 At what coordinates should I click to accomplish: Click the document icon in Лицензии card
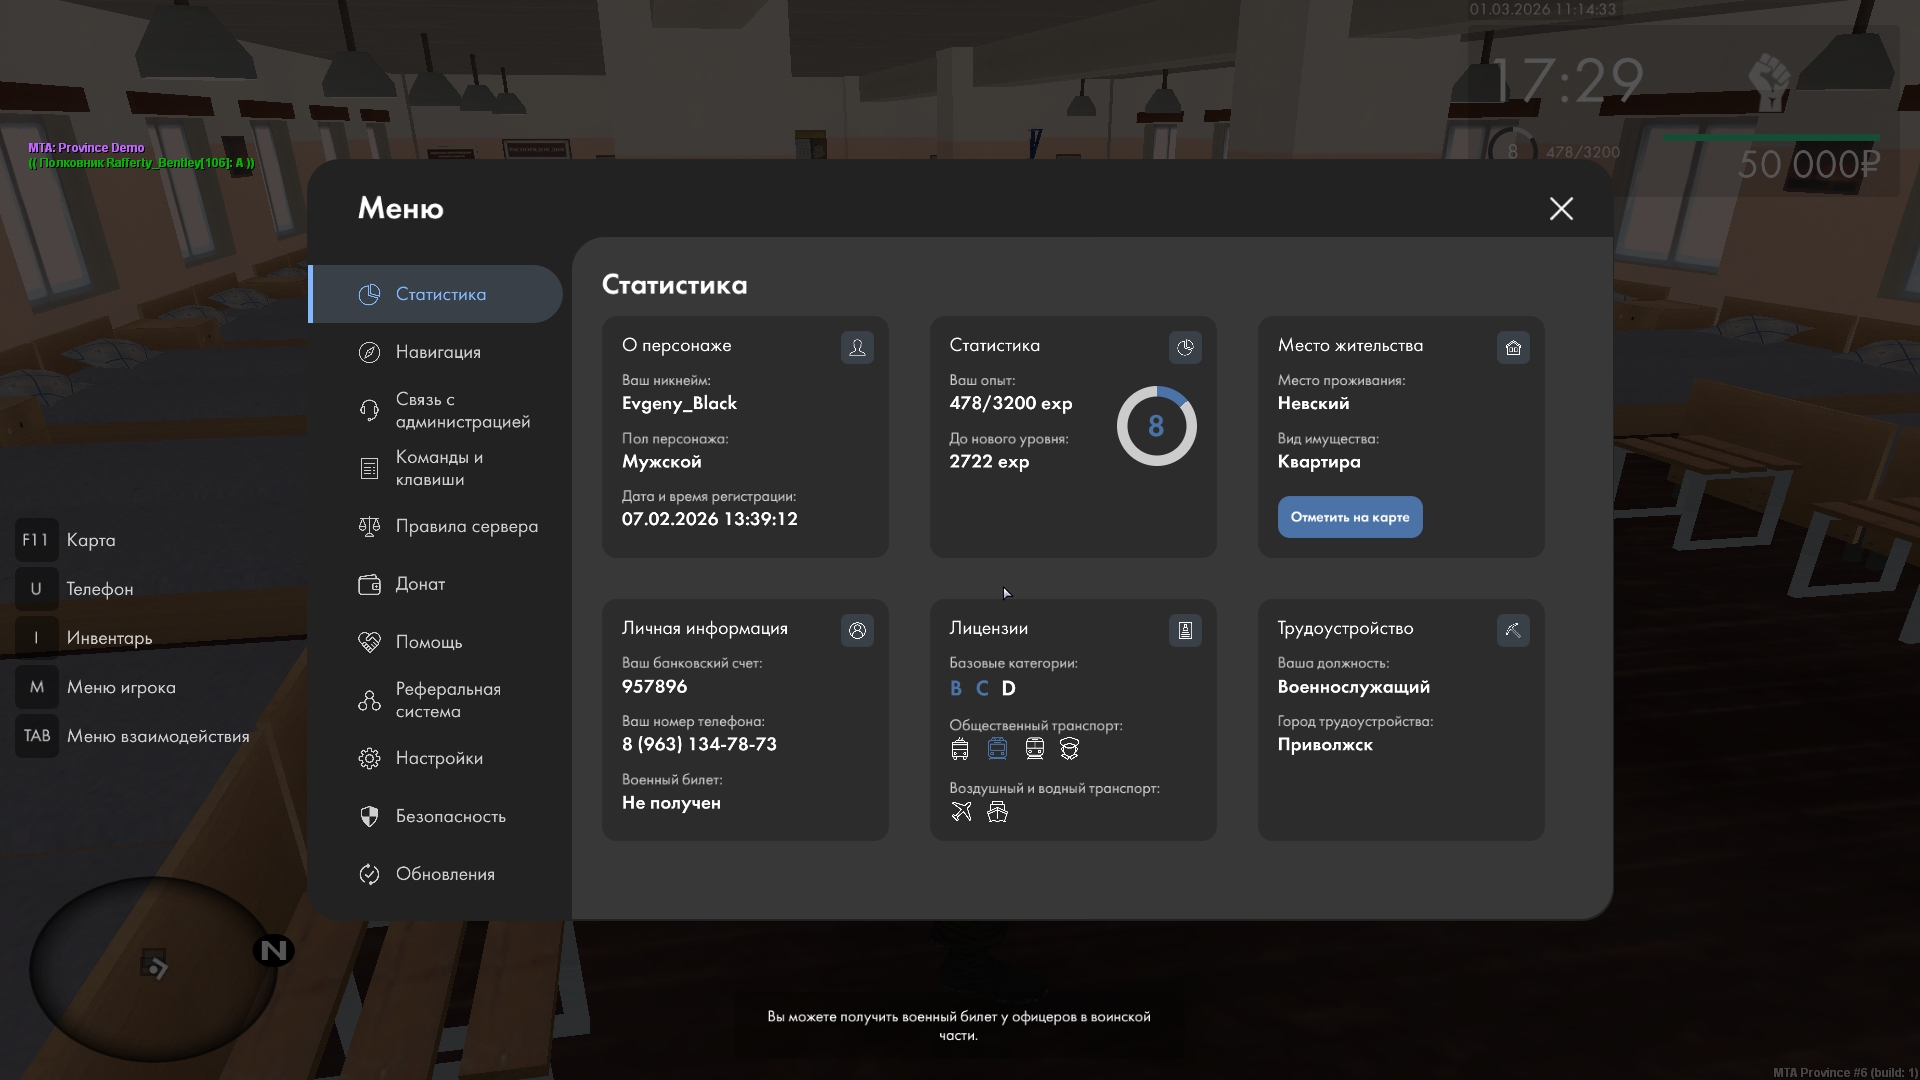click(x=1185, y=630)
